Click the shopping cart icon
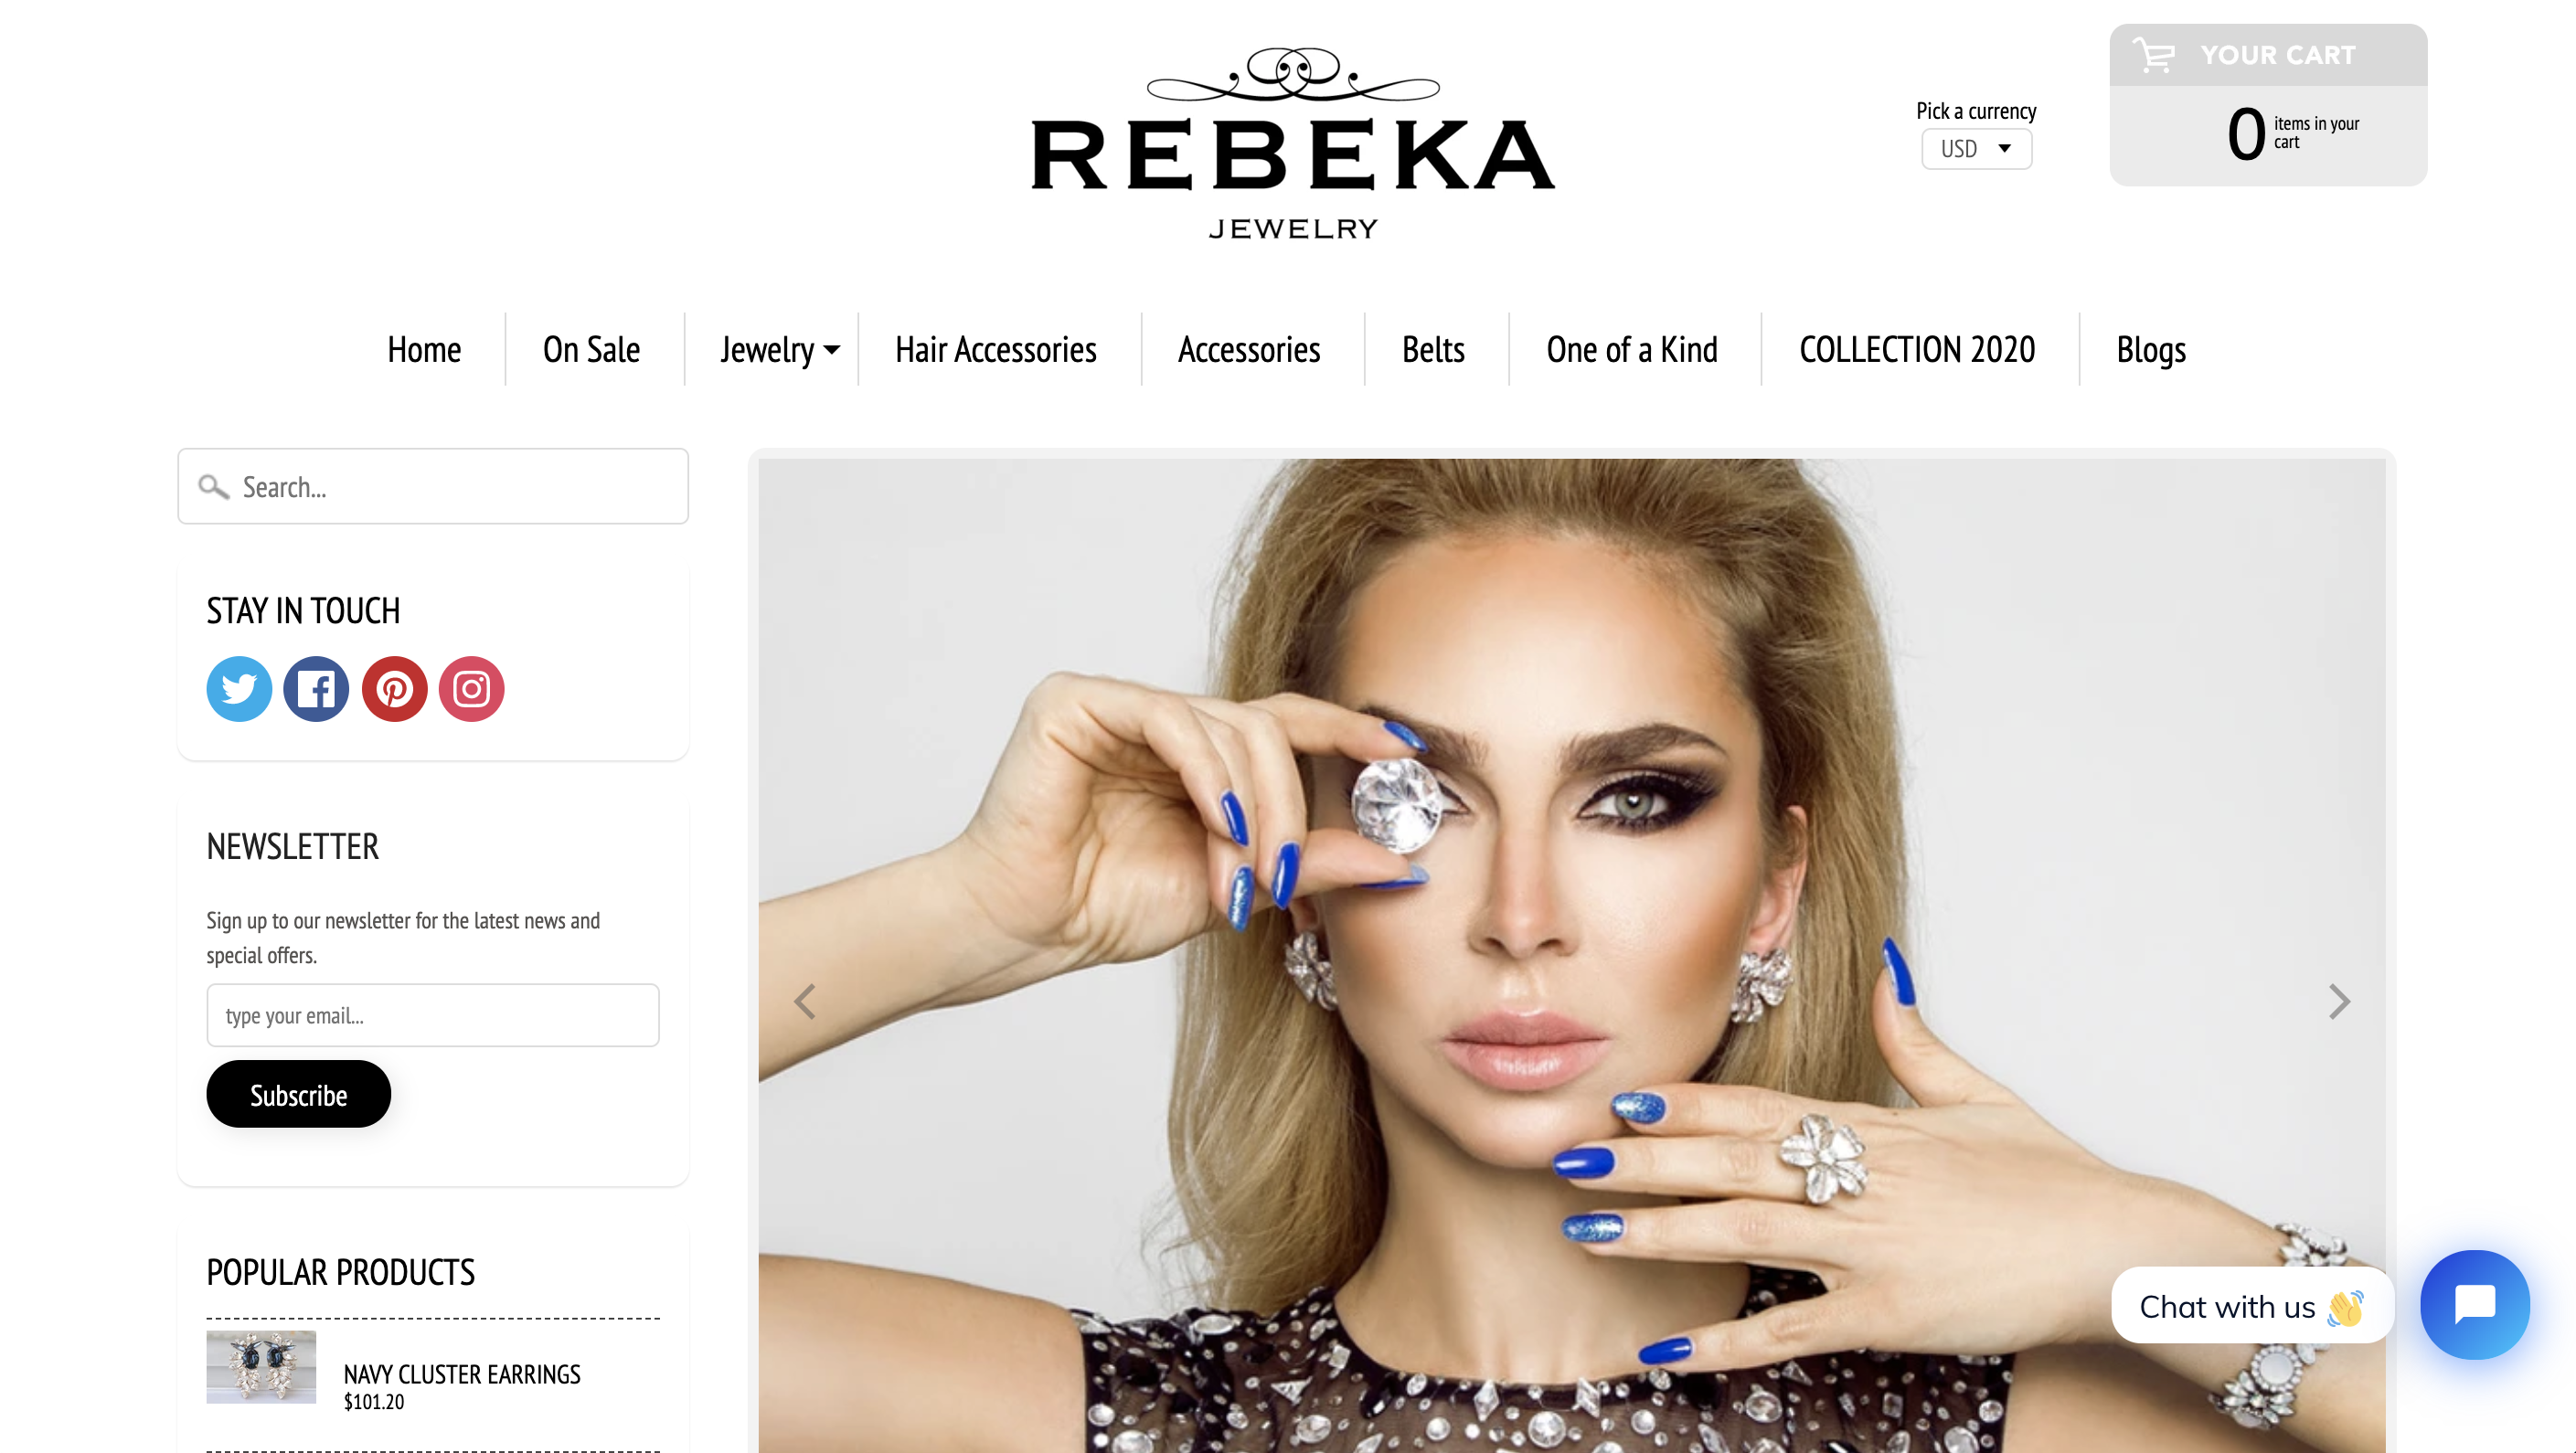 [2153, 55]
